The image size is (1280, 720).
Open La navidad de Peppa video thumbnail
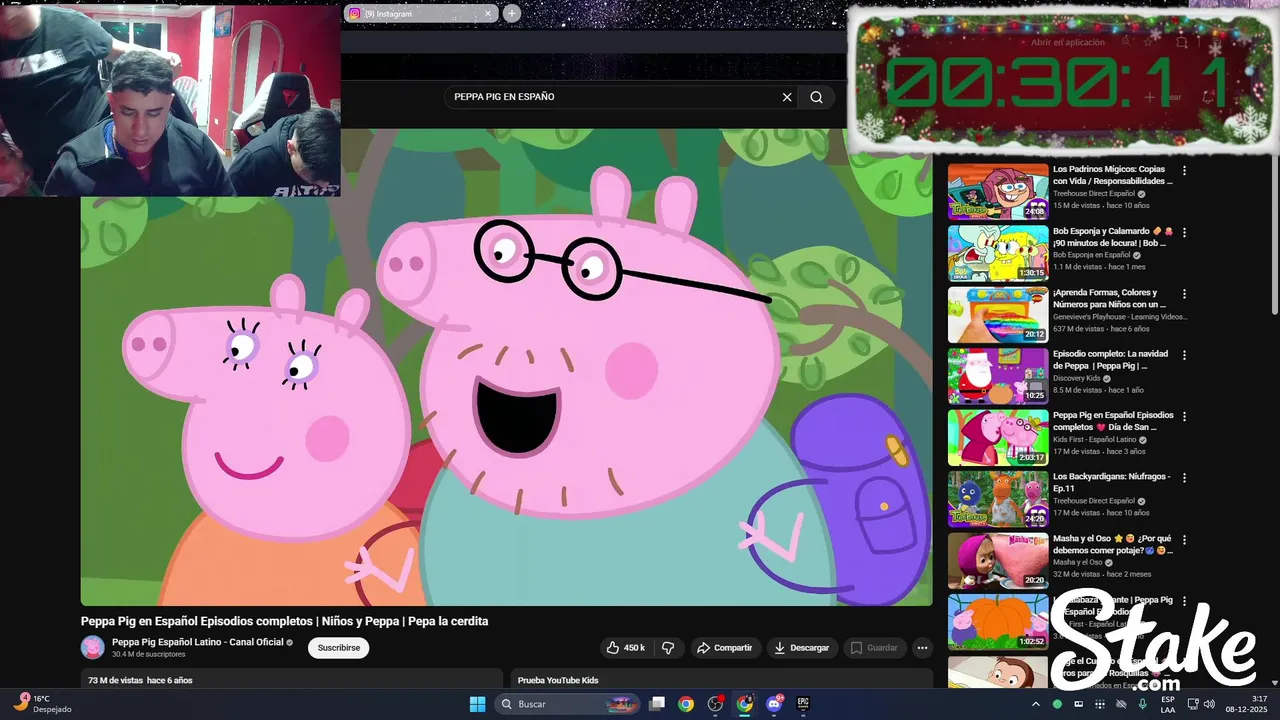pyautogui.click(x=998, y=376)
